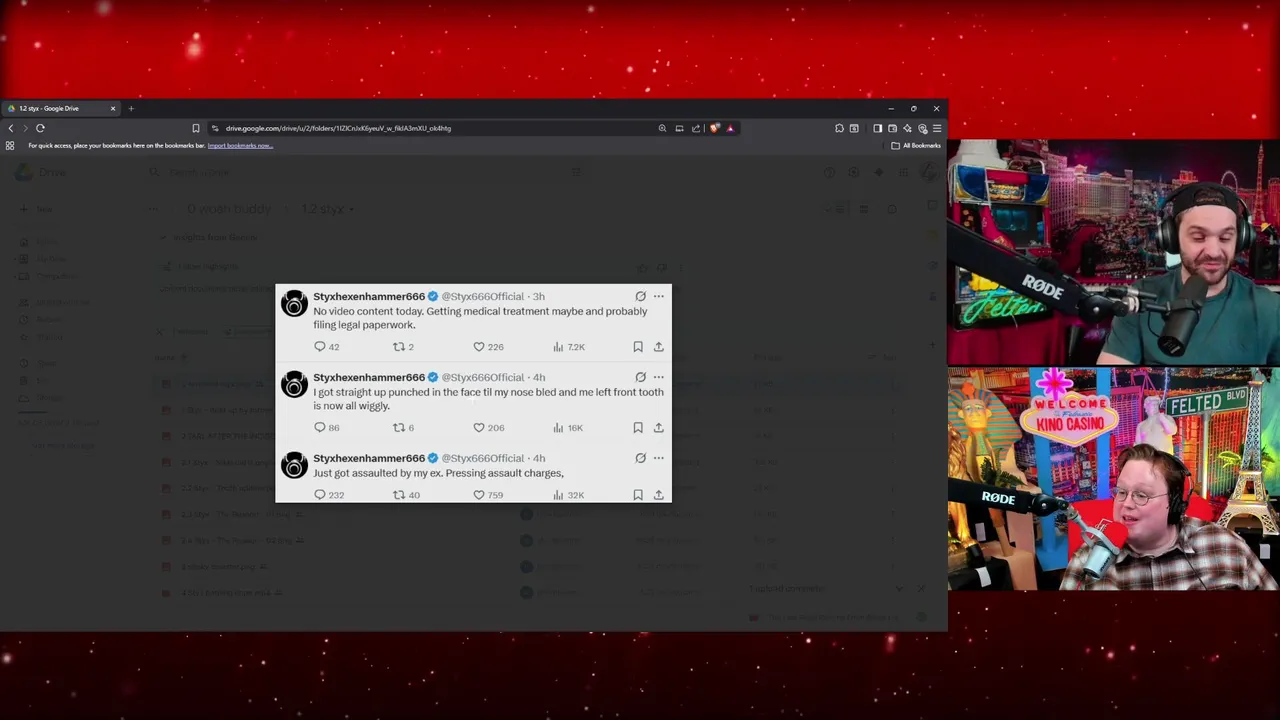The height and width of the screenshot is (720, 1280).
Task: Bookmark this page from the address bar
Action: pyautogui.click(x=196, y=128)
